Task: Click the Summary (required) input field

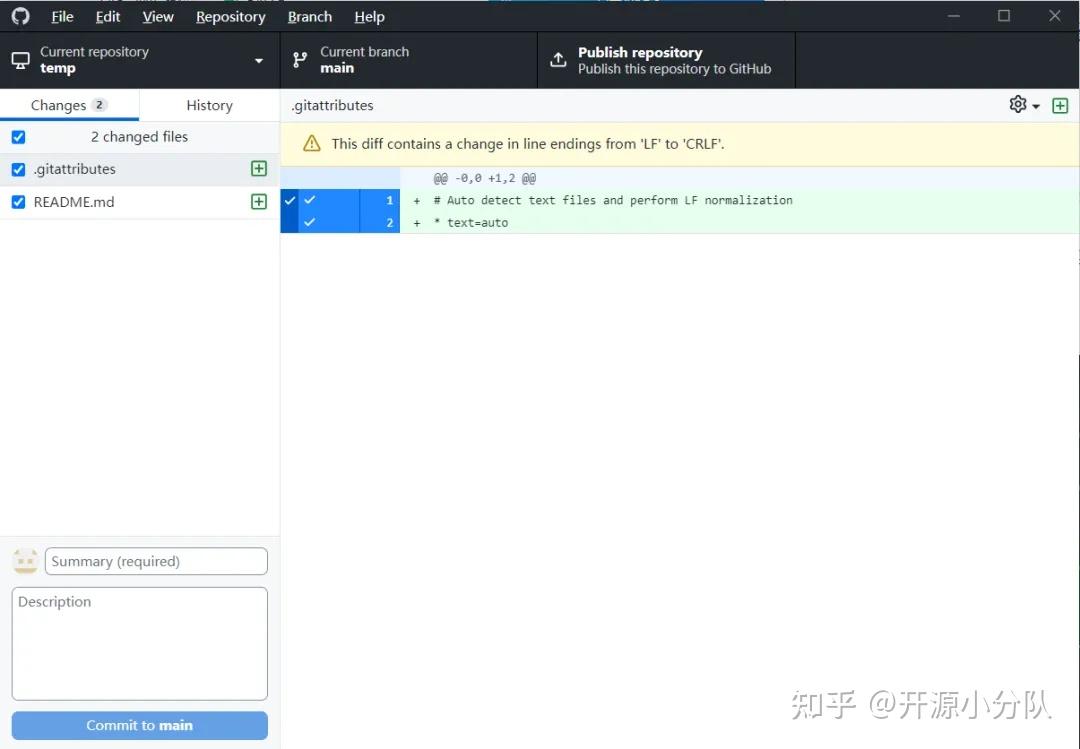Action: (155, 561)
